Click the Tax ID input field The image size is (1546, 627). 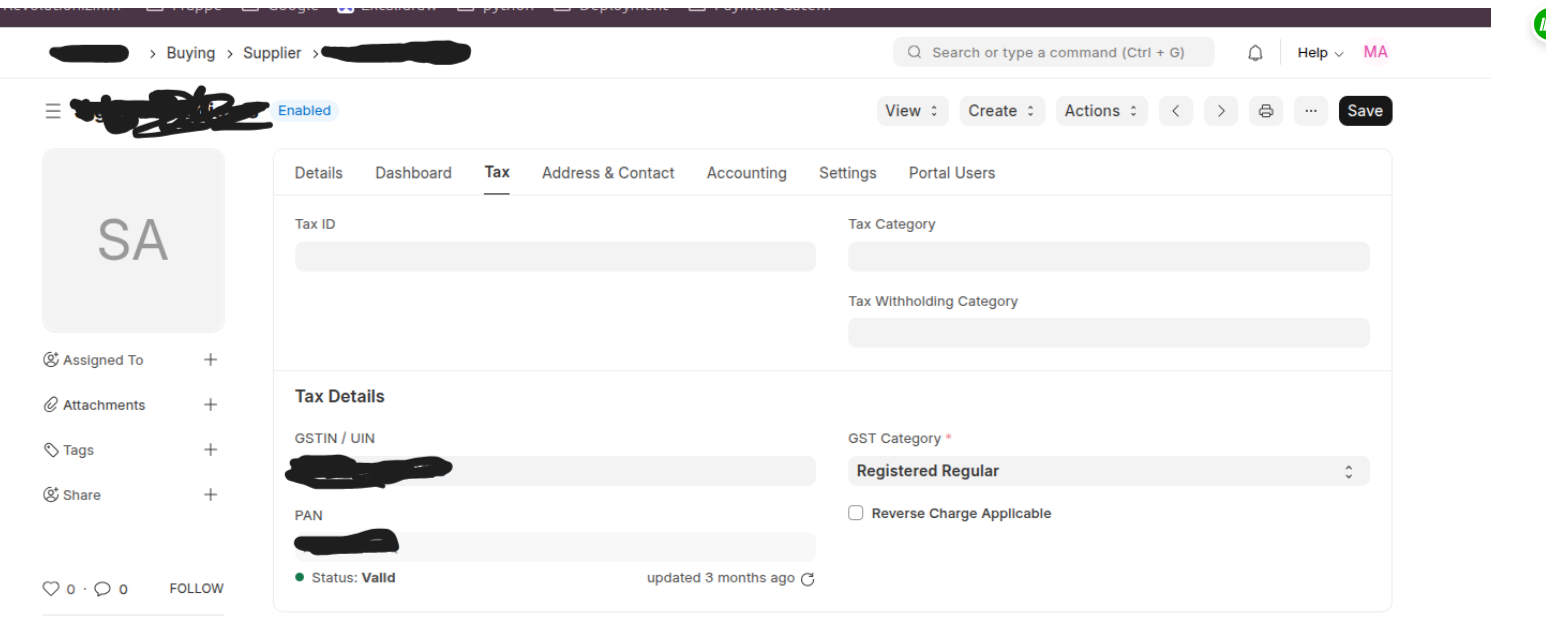click(x=555, y=257)
